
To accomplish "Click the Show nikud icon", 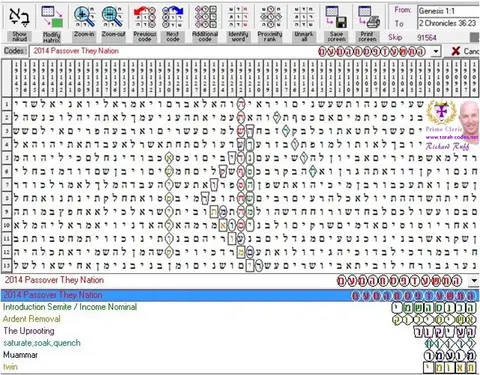I will coord(19,17).
